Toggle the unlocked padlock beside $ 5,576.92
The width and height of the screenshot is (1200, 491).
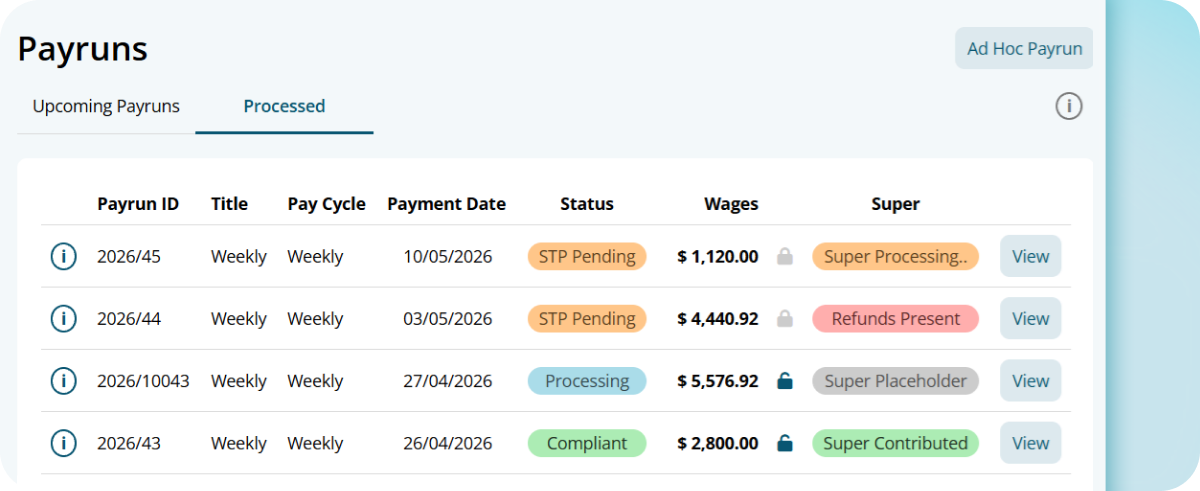click(785, 381)
